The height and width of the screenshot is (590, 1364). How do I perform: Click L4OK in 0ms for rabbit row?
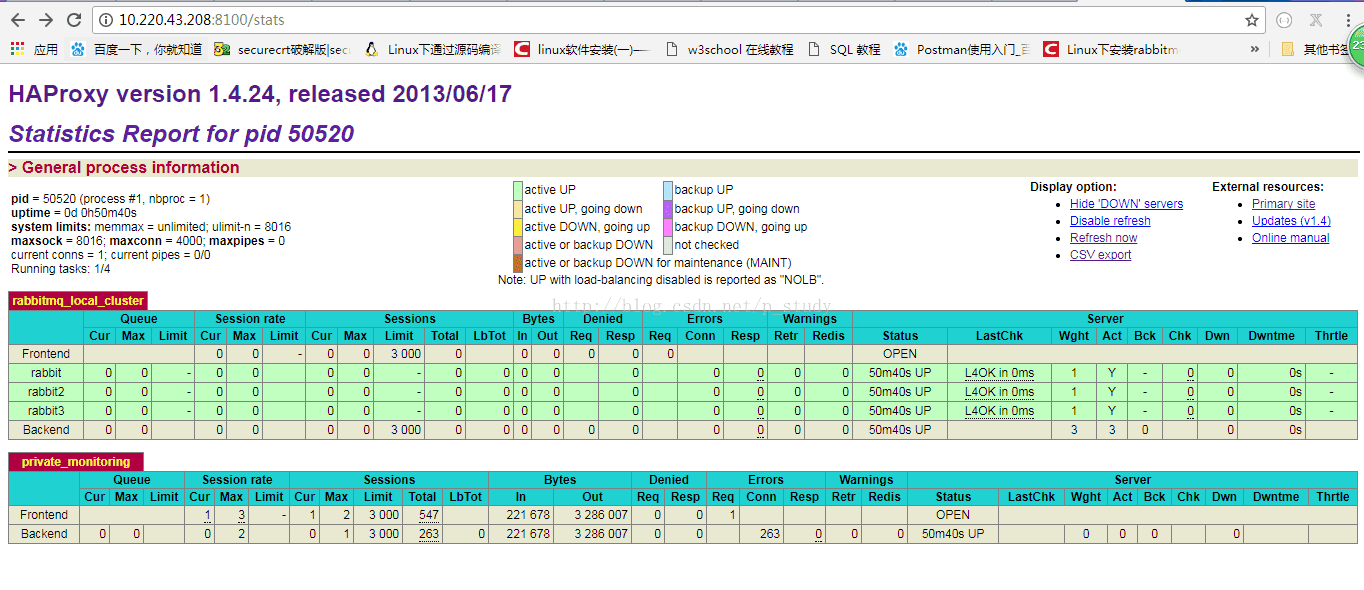pos(999,373)
